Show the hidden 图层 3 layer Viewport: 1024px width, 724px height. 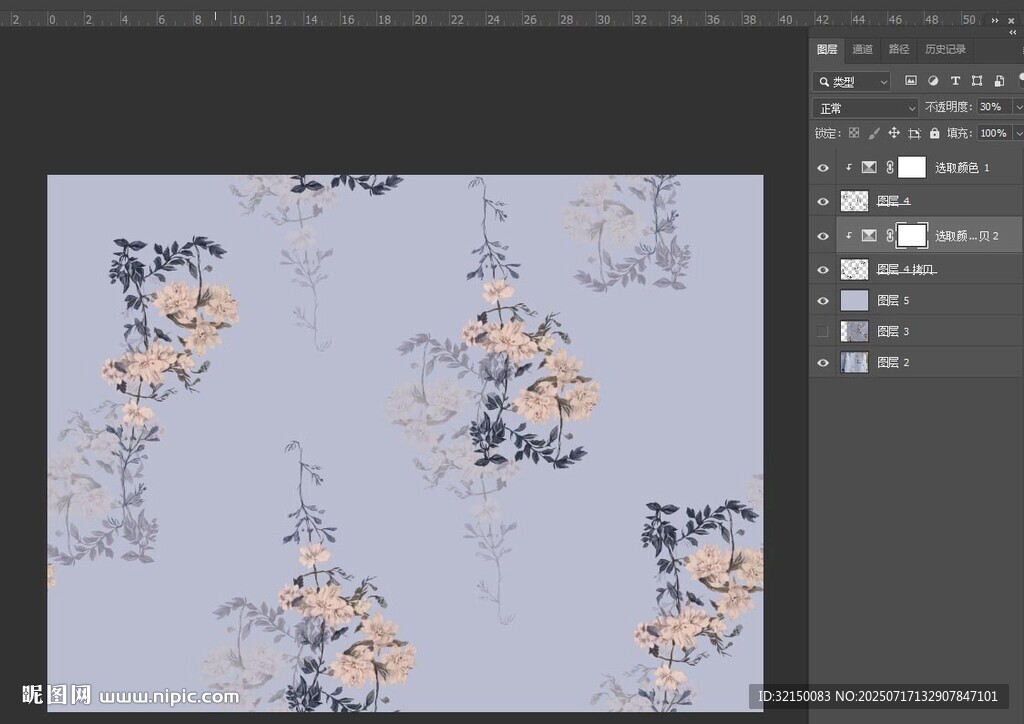pyautogui.click(x=823, y=331)
